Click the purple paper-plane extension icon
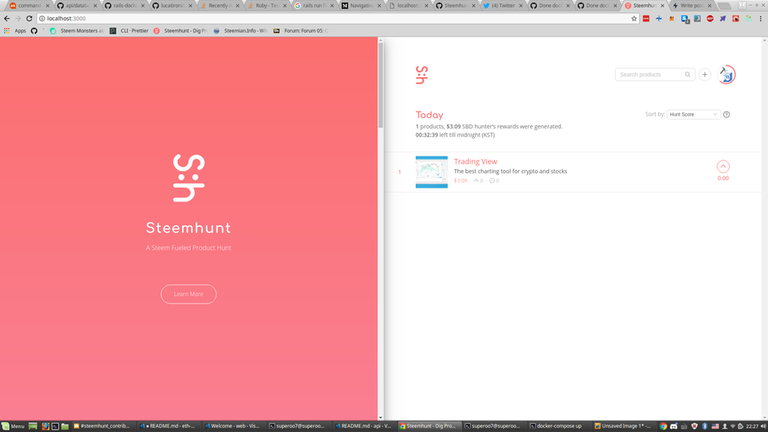The image size is (768, 432). point(722,19)
